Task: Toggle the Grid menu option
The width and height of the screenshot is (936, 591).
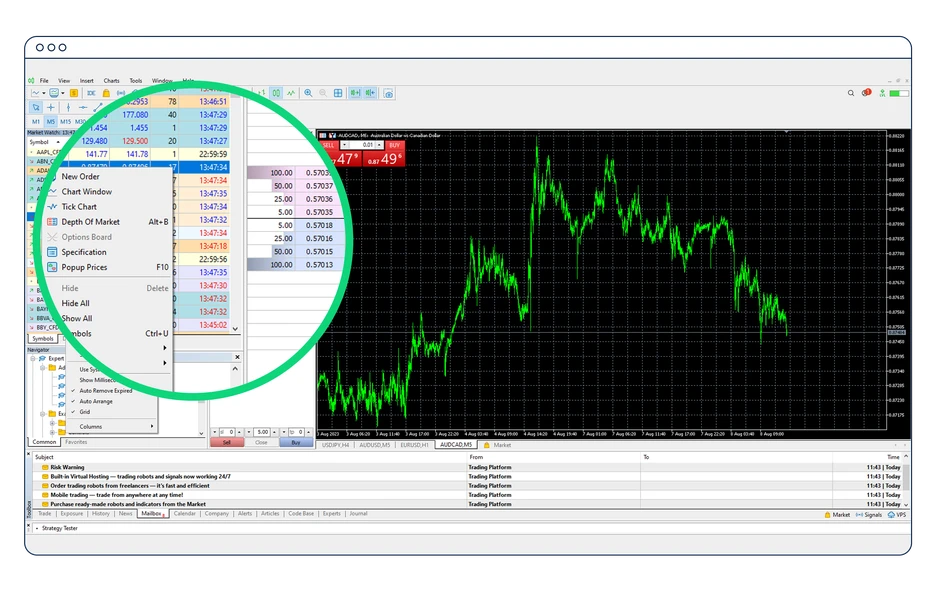Action: click(x=85, y=412)
